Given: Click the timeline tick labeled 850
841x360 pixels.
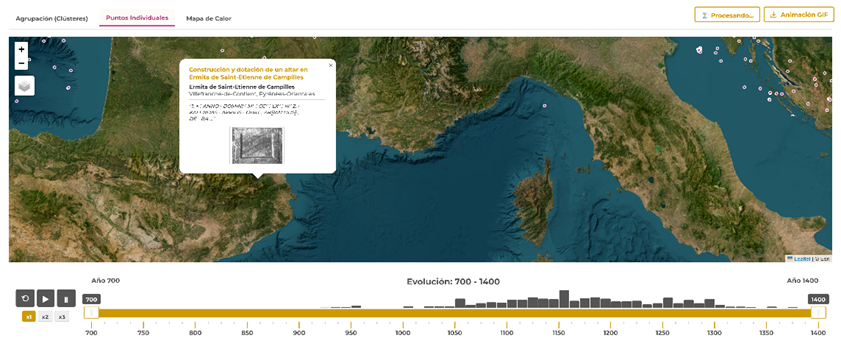Looking at the screenshot, I should pyautogui.click(x=247, y=334).
